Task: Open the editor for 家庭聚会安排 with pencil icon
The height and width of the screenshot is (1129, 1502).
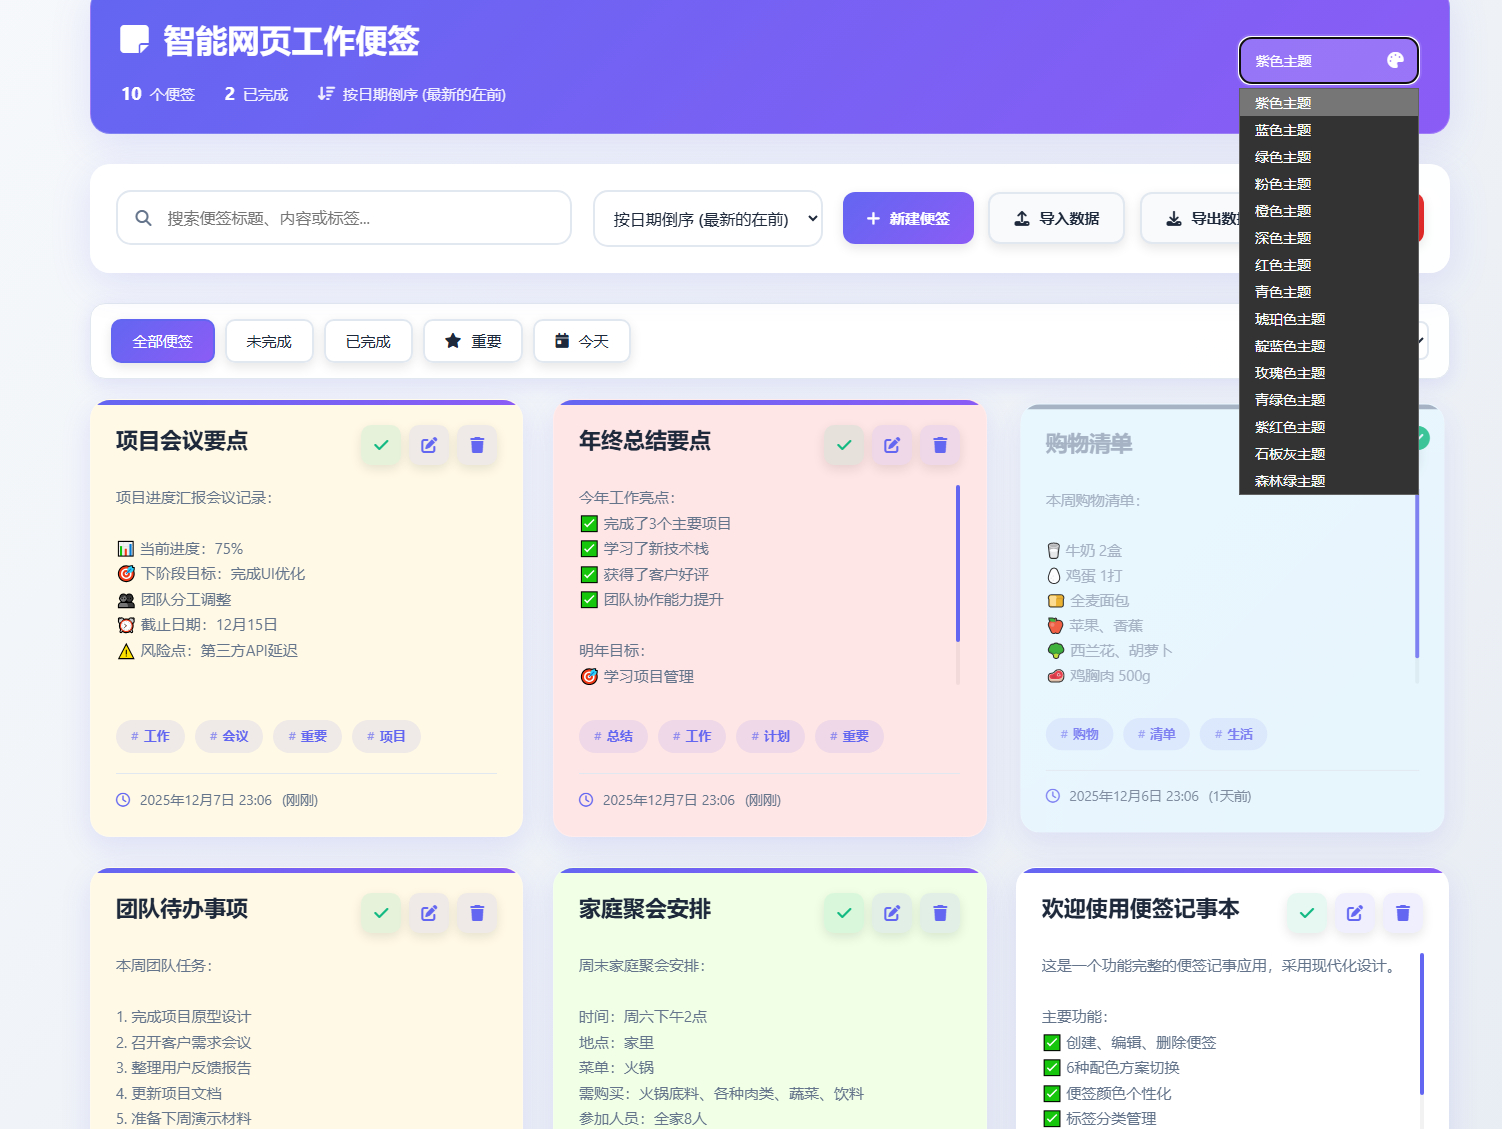Action: click(x=892, y=912)
